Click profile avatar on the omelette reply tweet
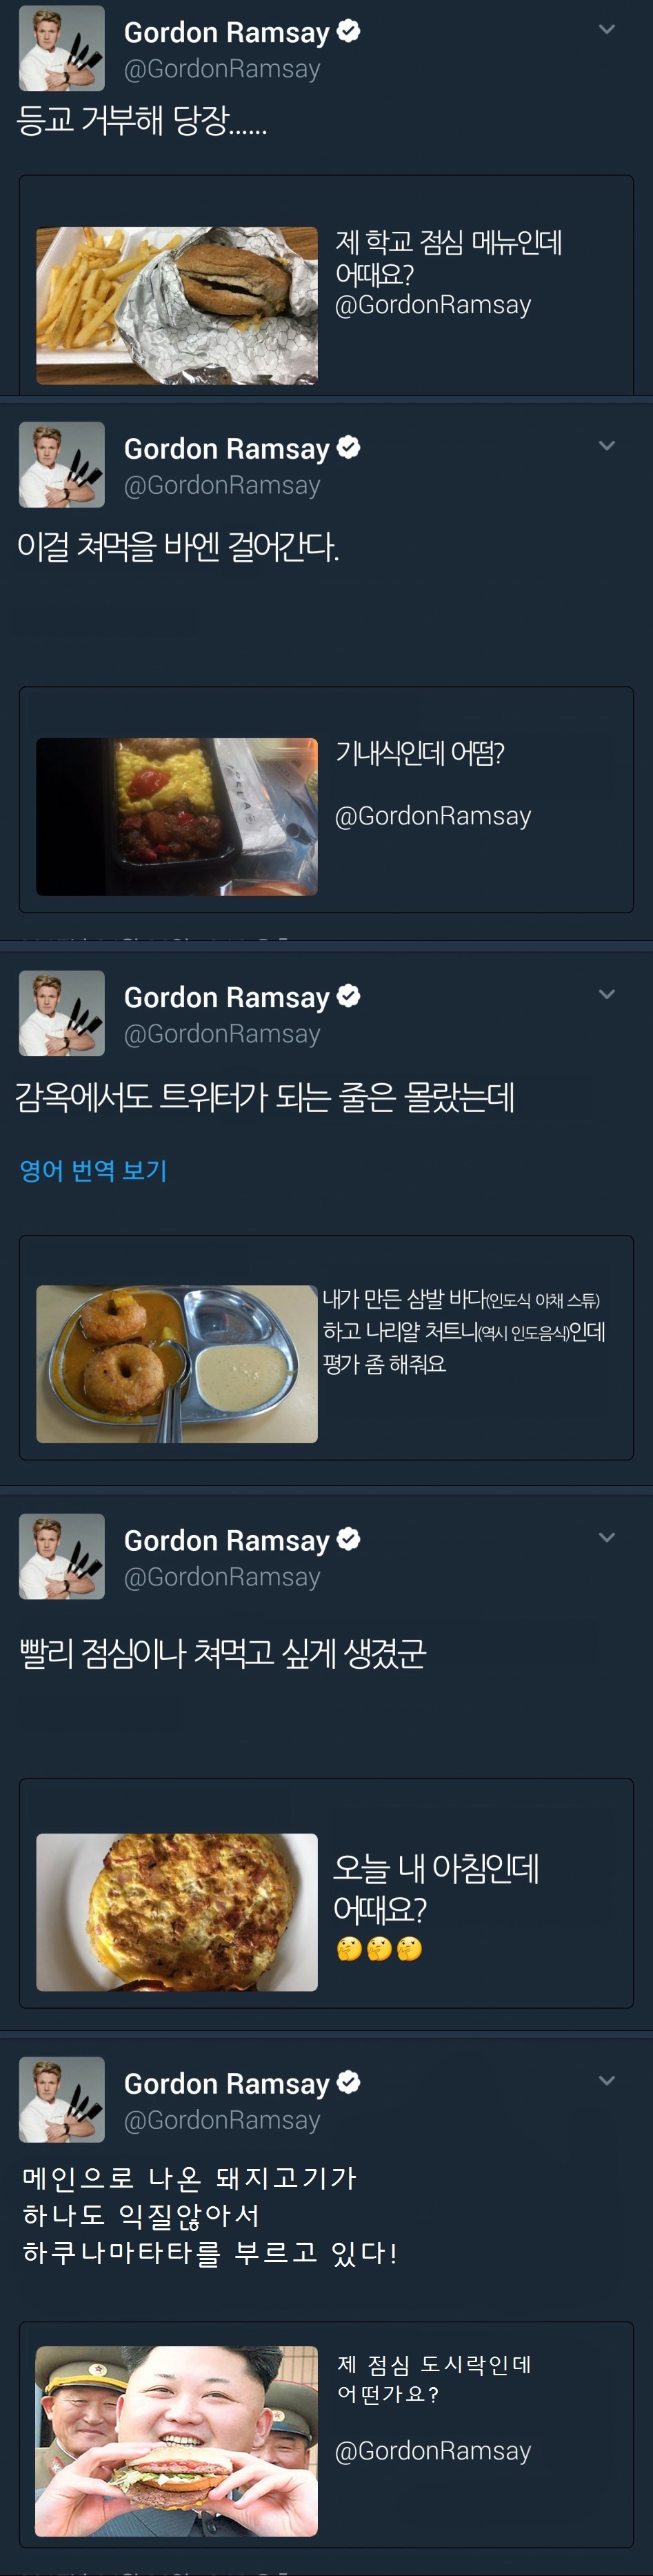Image resolution: width=653 pixels, height=2576 pixels. point(62,1556)
